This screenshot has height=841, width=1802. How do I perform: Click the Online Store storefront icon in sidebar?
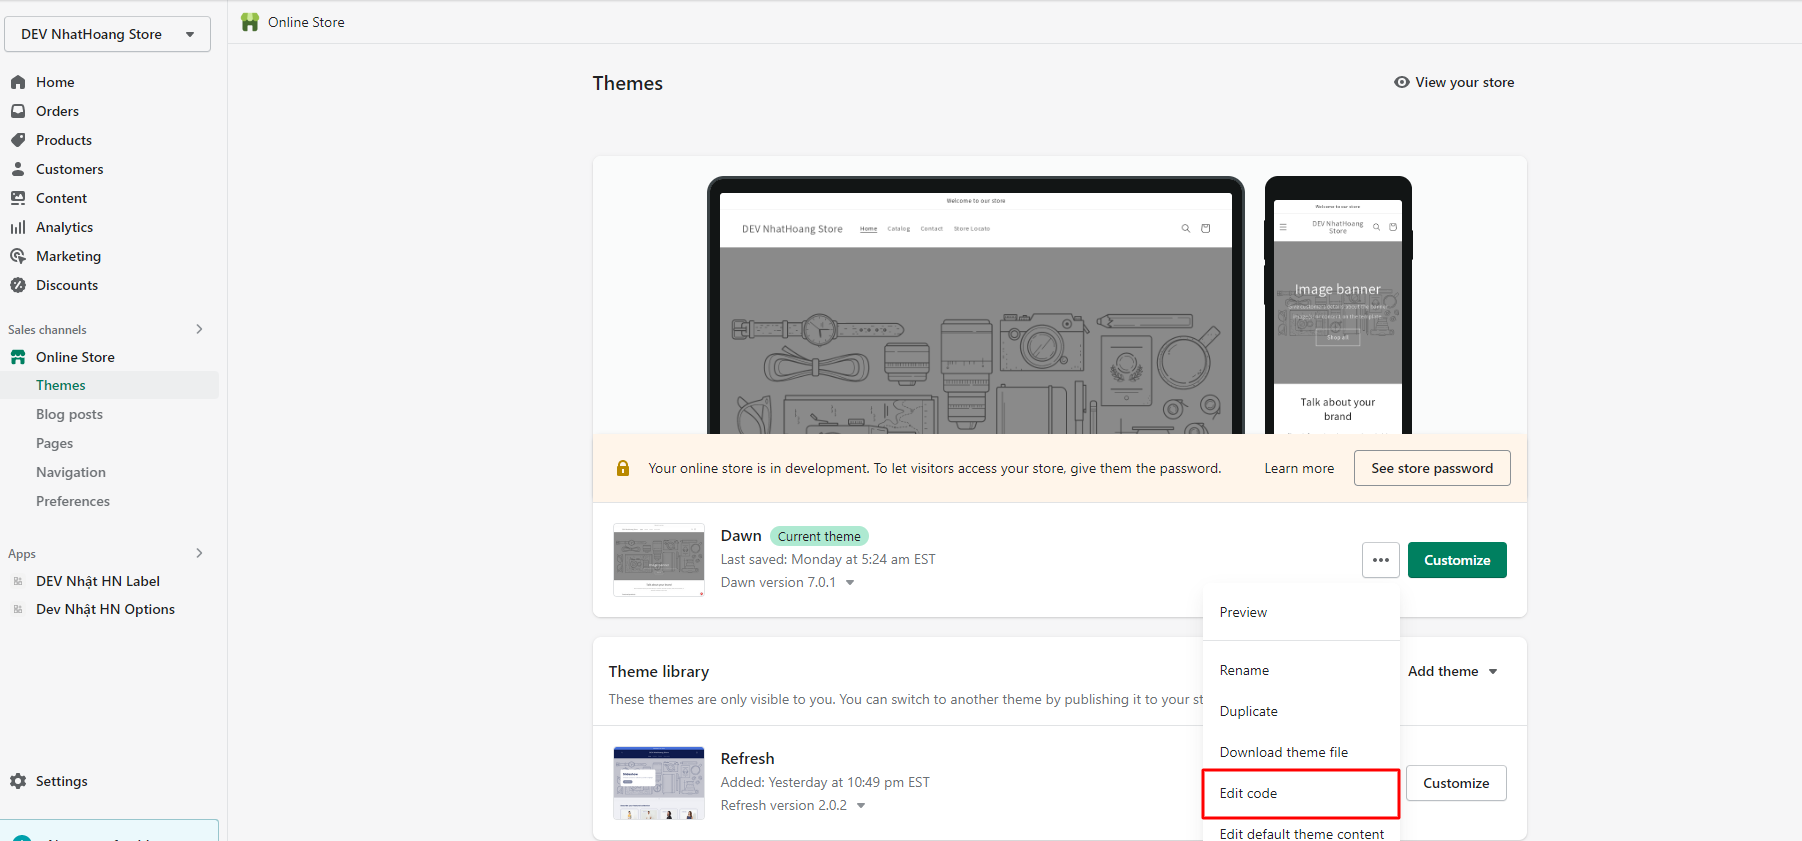[18, 357]
